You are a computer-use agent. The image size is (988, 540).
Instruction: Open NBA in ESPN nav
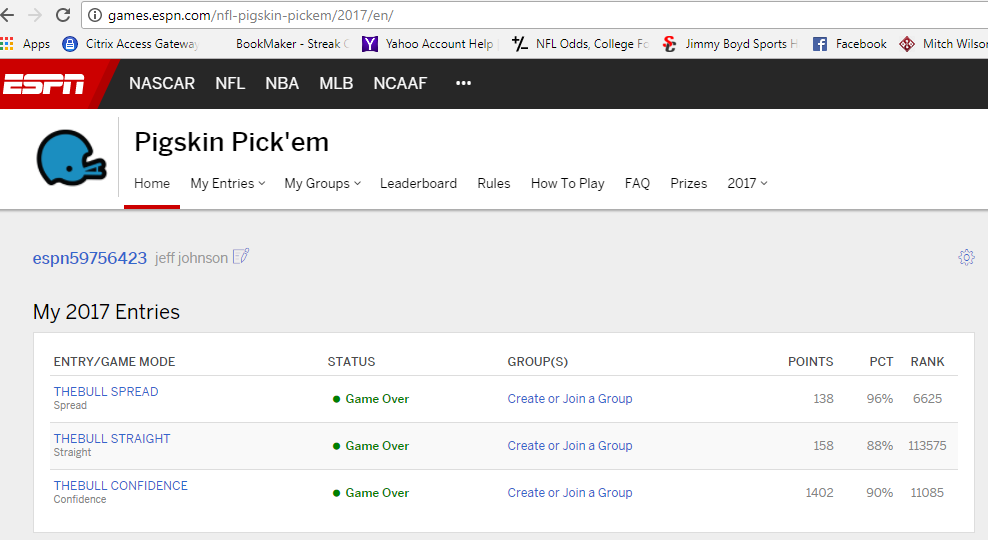282,83
